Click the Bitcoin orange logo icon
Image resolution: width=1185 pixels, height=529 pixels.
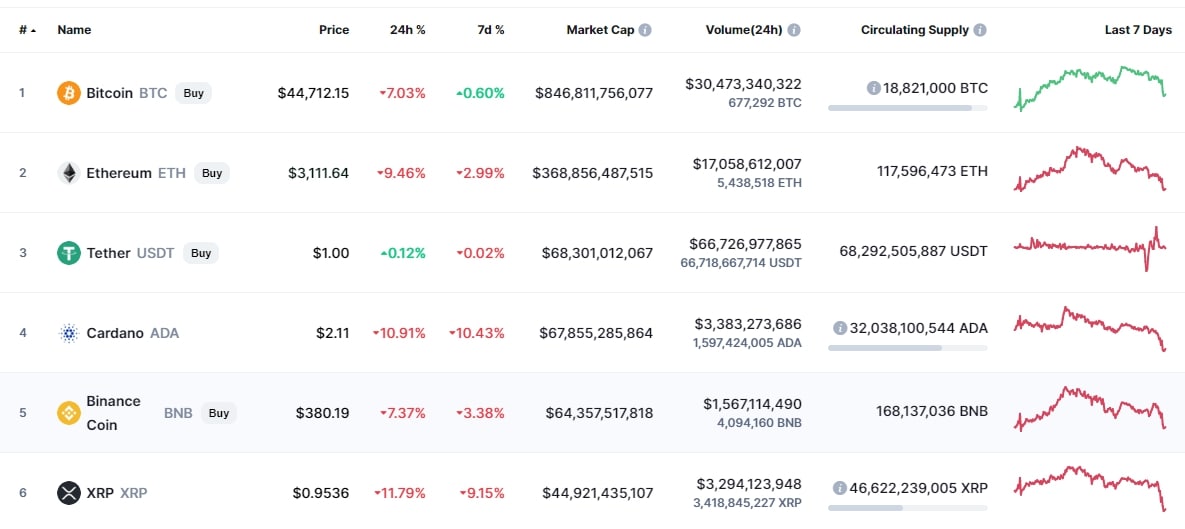pyautogui.click(x=69, y=93)
